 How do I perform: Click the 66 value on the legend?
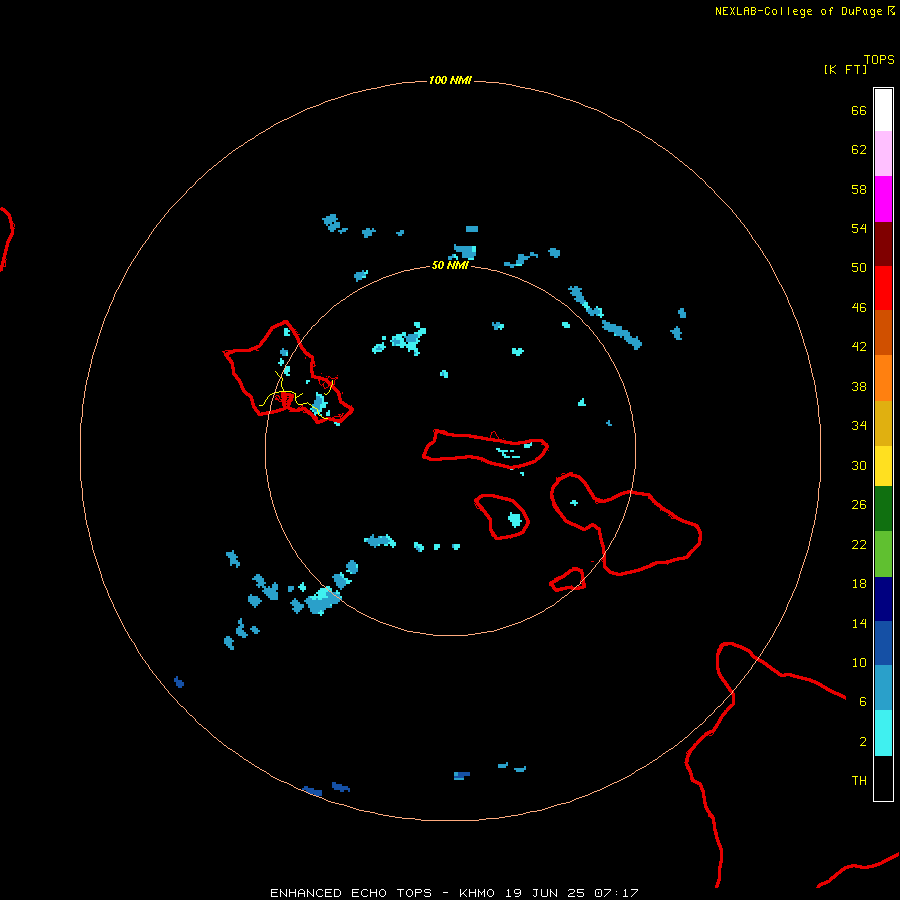859,110
